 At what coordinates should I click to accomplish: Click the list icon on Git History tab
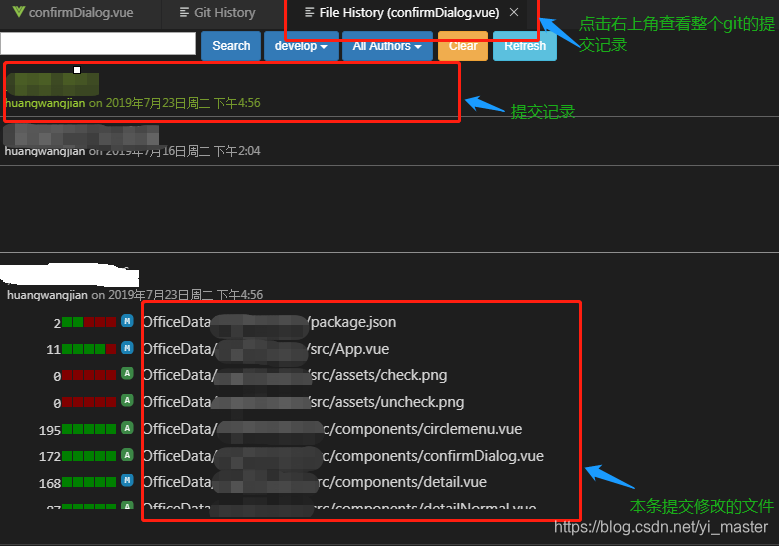[184, 12]
